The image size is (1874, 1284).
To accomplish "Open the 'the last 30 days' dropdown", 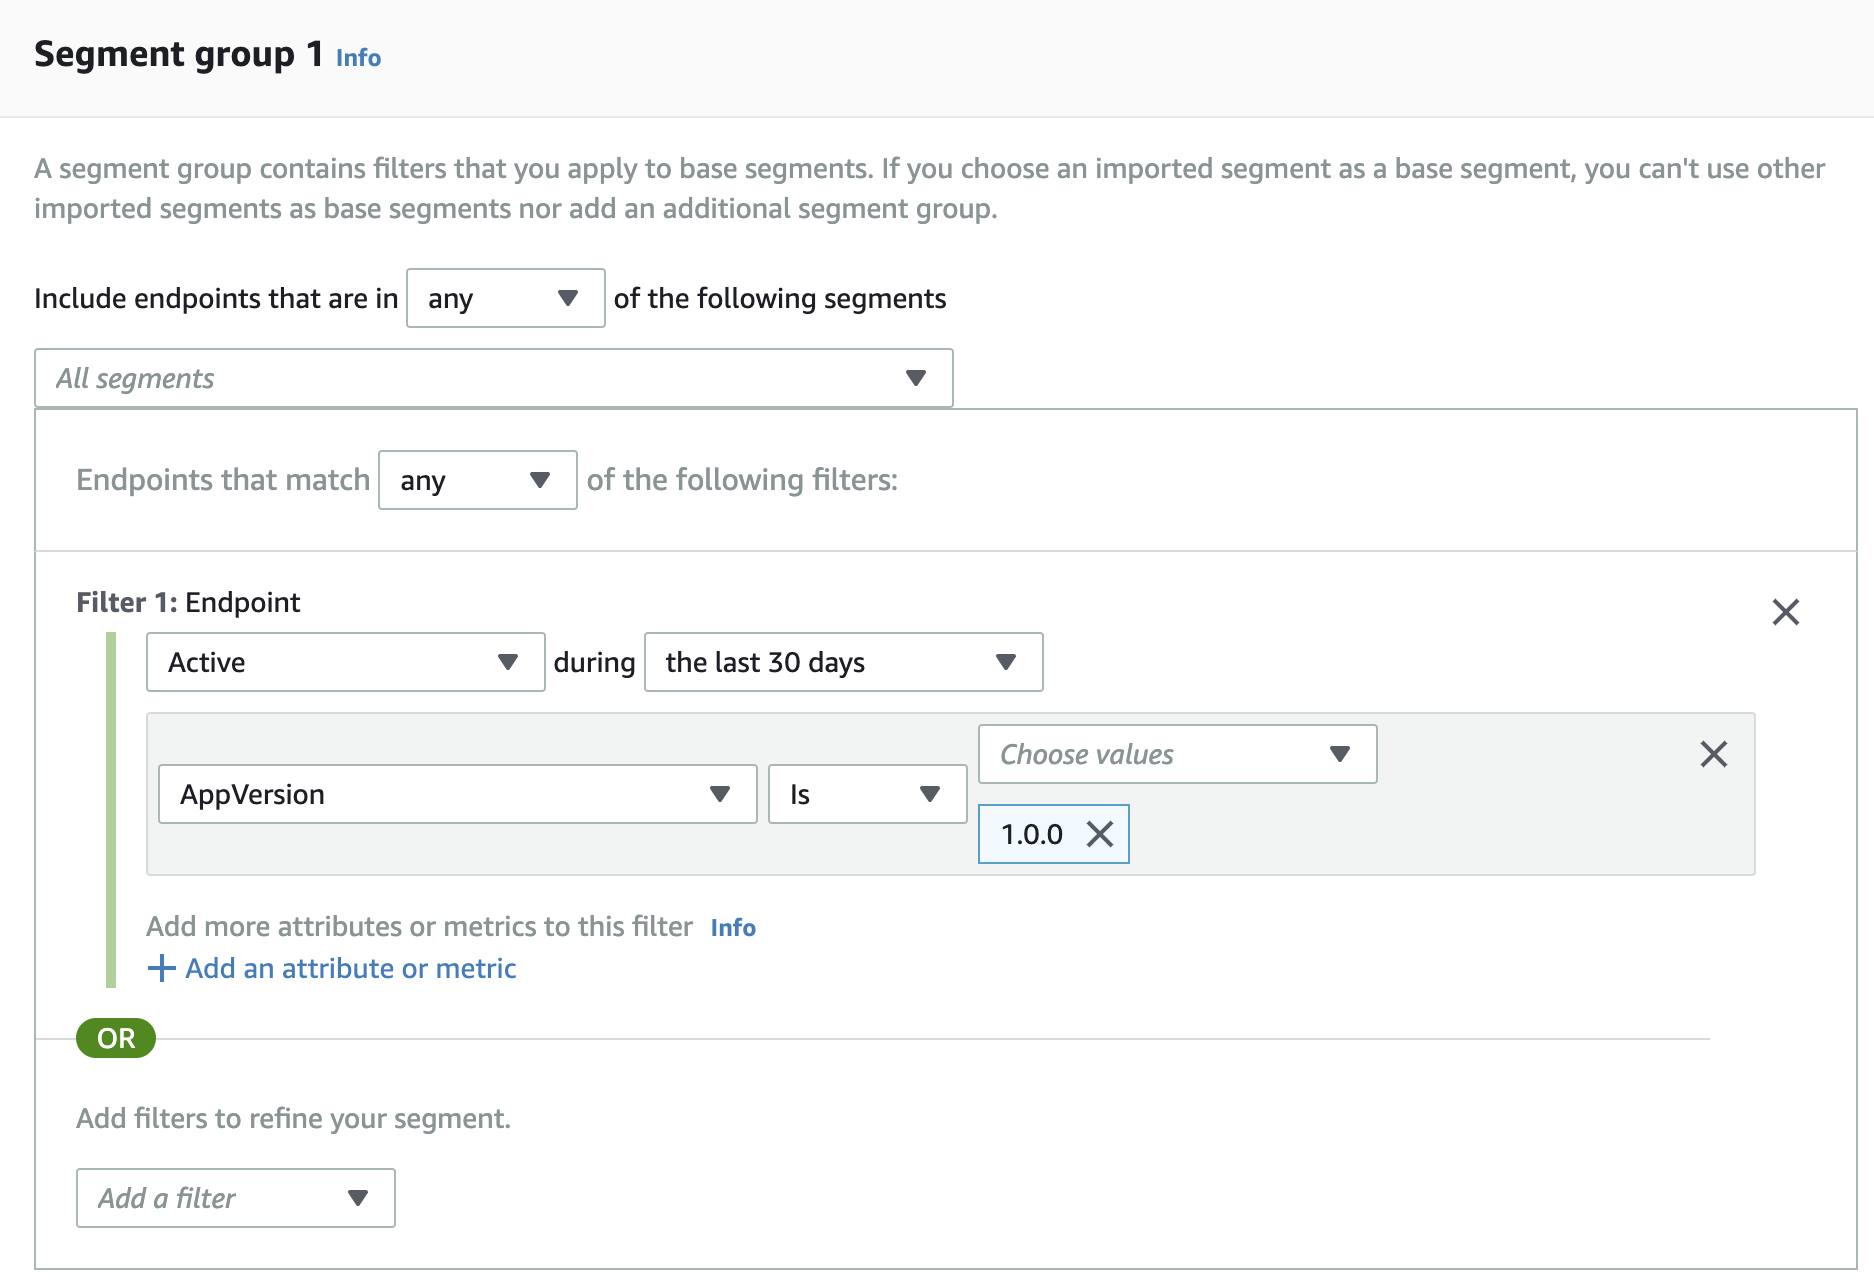I will [x=843, y=662].
